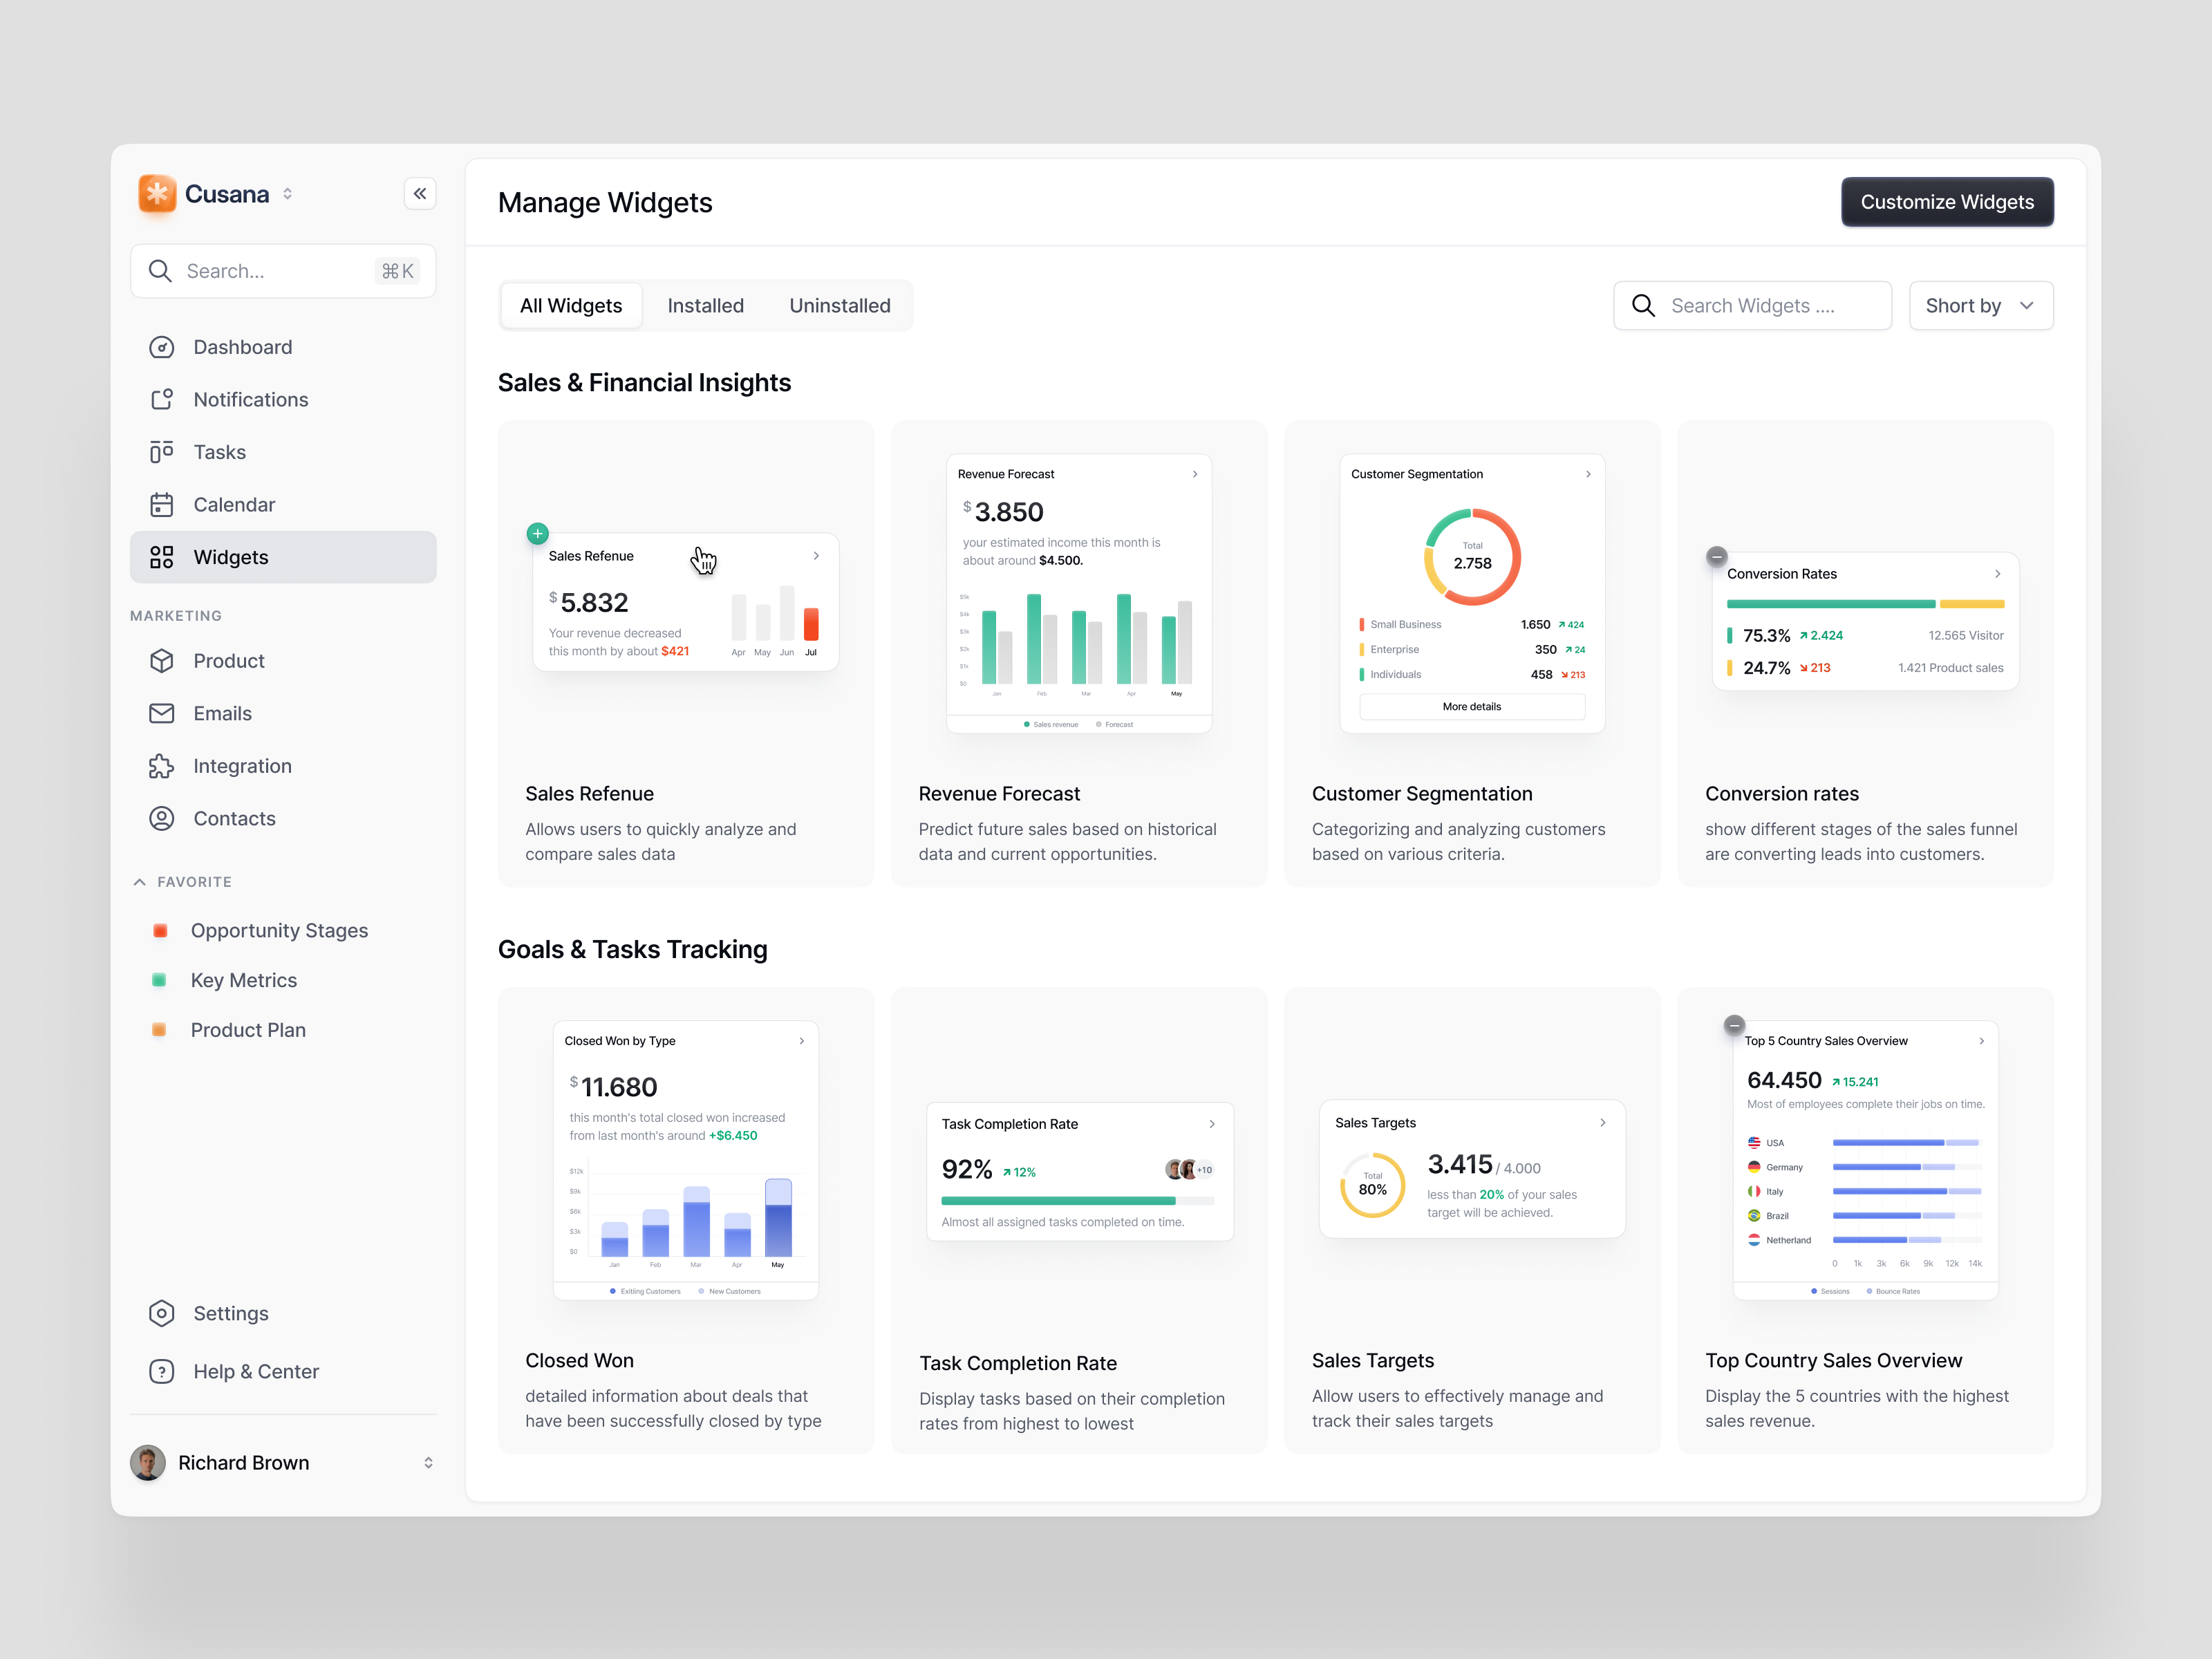
Task: Open the Short by dropdown
Action: pos(1981,305)
